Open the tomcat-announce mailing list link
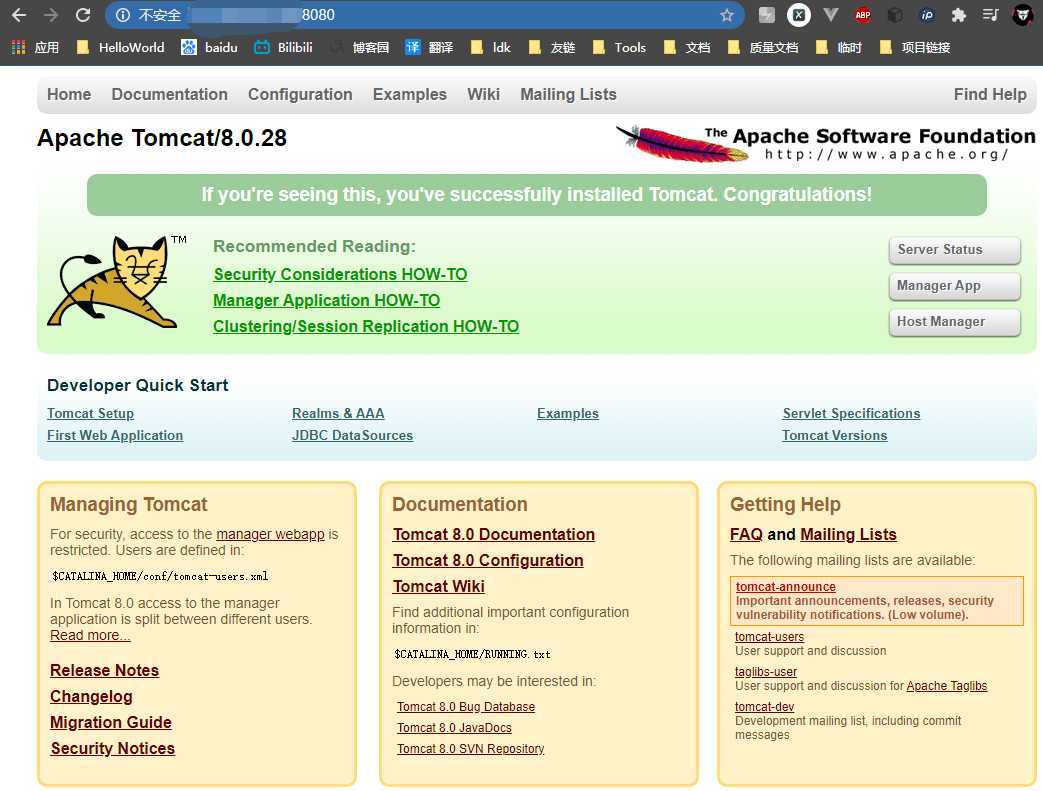This screenshot has width=1043, height=791. pyautogui.click(x=786, y=587)
